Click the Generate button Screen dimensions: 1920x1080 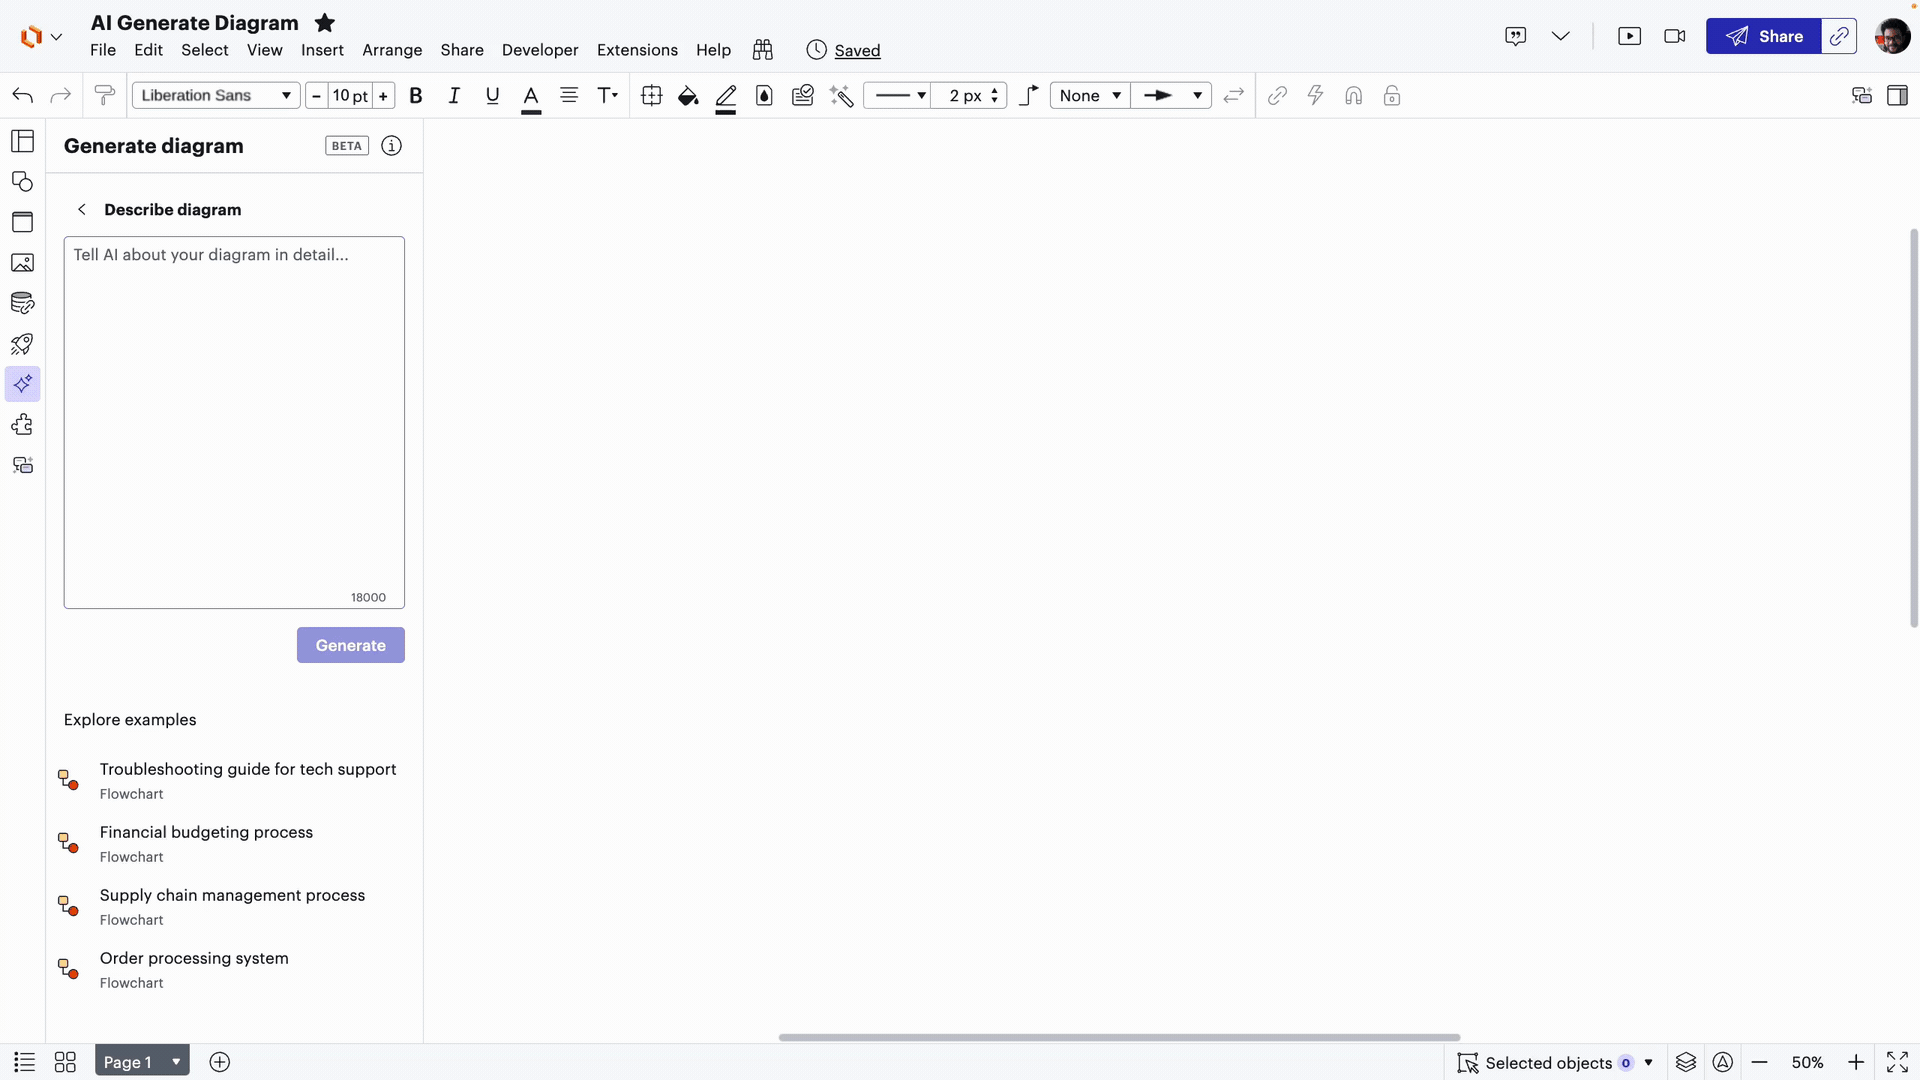[350, 645]
